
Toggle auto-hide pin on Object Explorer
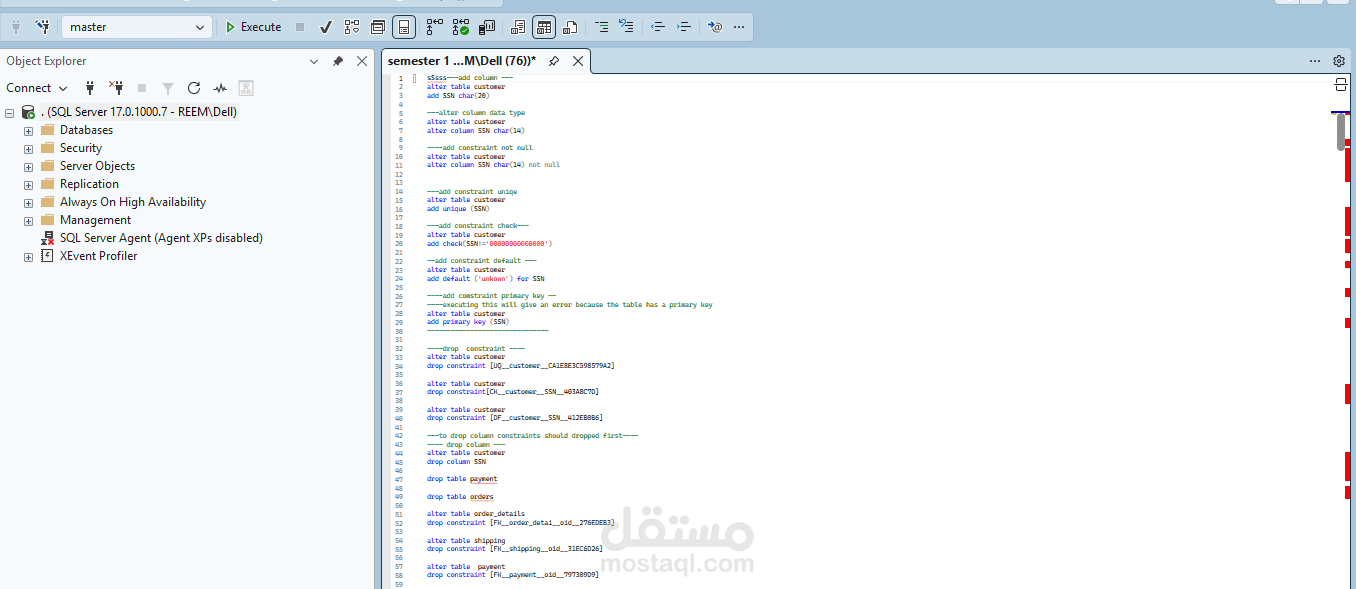[x=338, y=61]
